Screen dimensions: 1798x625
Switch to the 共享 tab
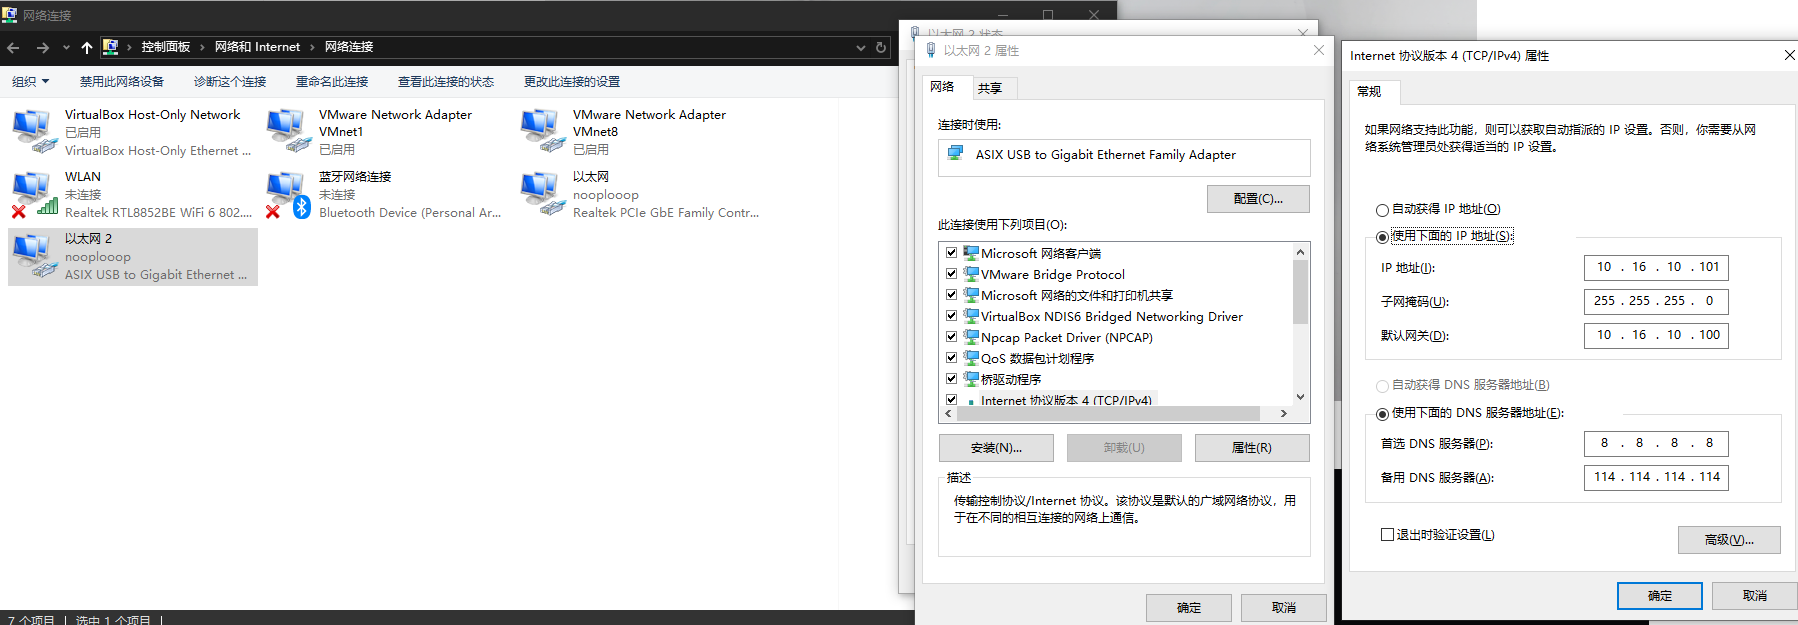coord(990,88)
